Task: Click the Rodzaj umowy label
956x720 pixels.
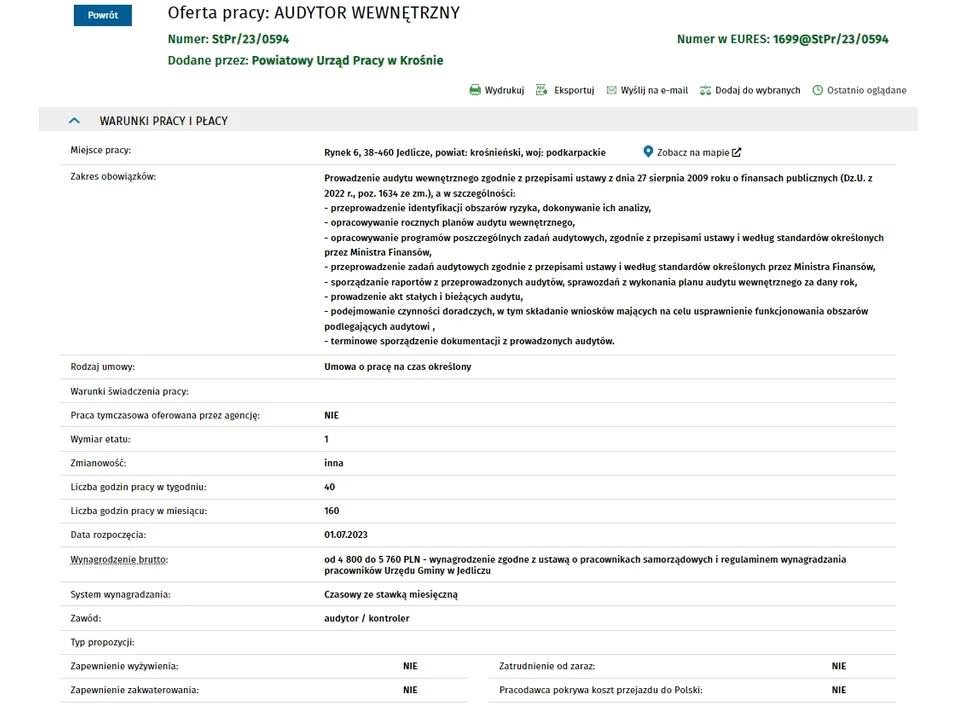Action: coord(102,367)
